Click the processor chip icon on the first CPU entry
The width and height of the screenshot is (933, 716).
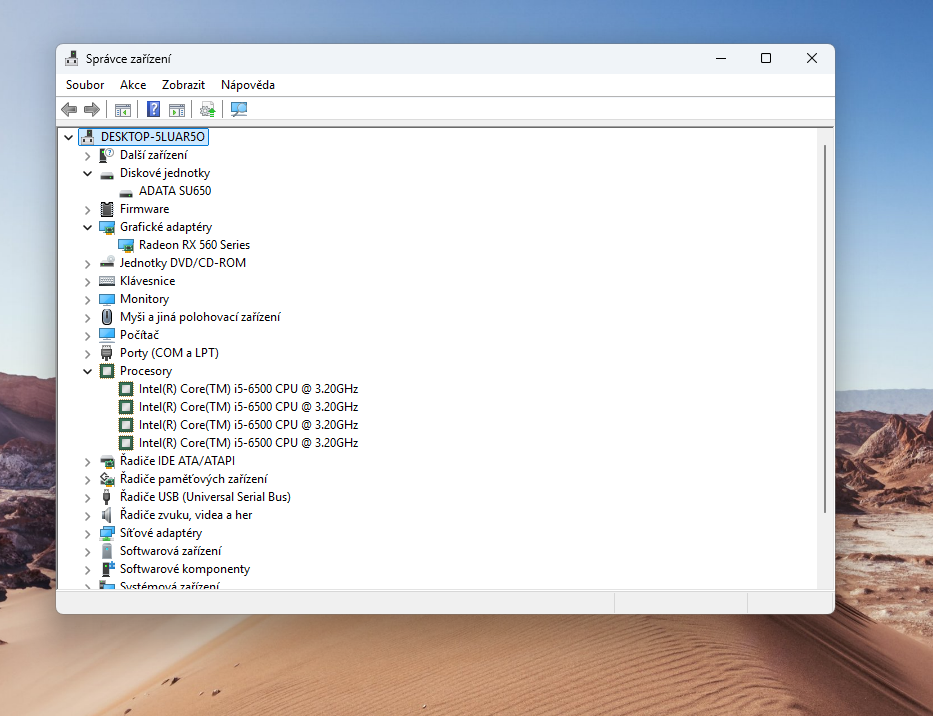[x=126, y=388]
